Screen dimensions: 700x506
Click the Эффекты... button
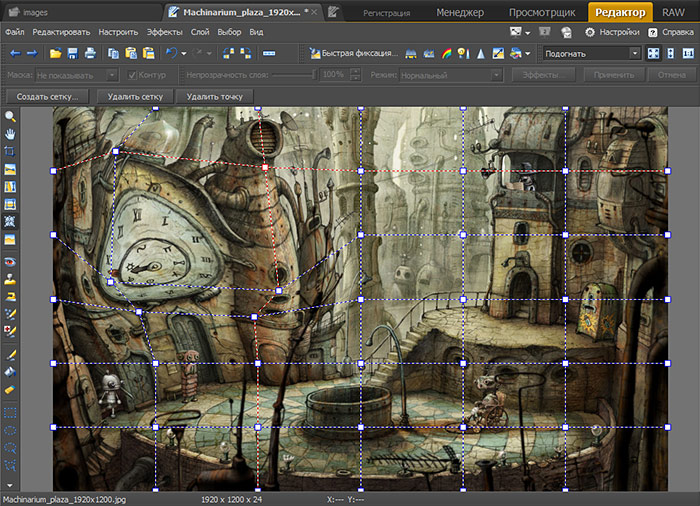coord(542,75)
